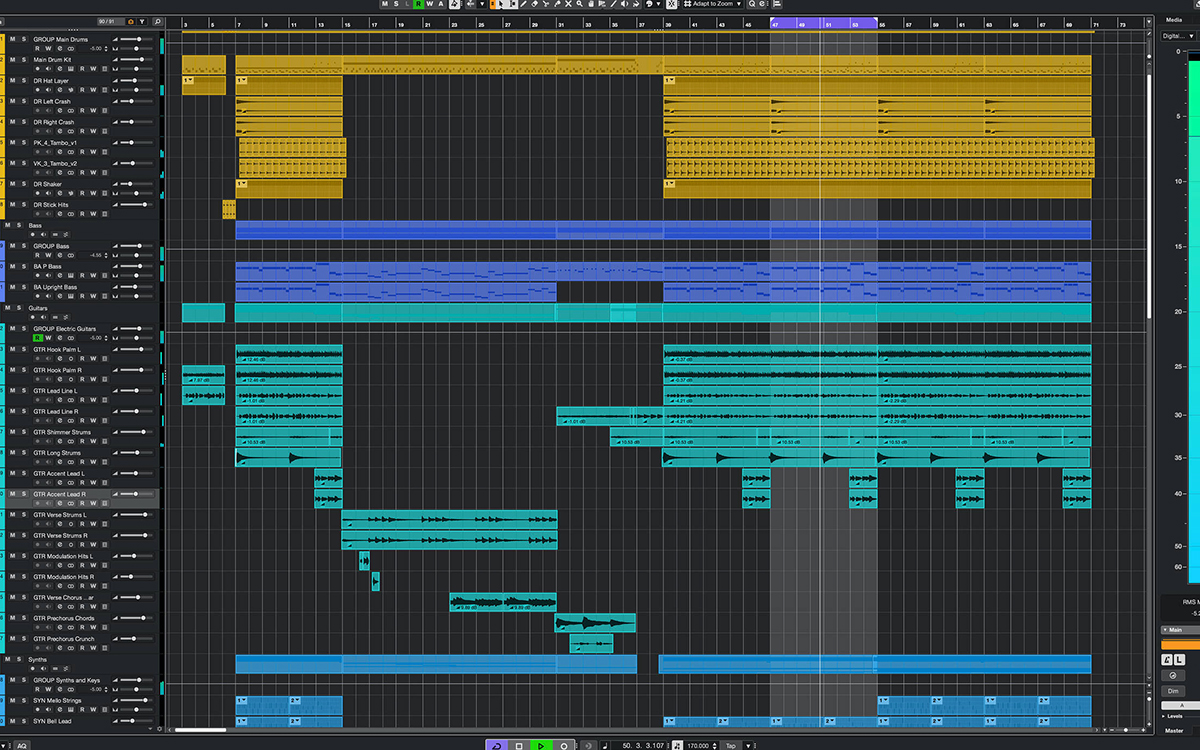This screenshot has width=1200, height=750.
Task: Open the Digital meter scale dropdown
Action: tap(1179, 35)
